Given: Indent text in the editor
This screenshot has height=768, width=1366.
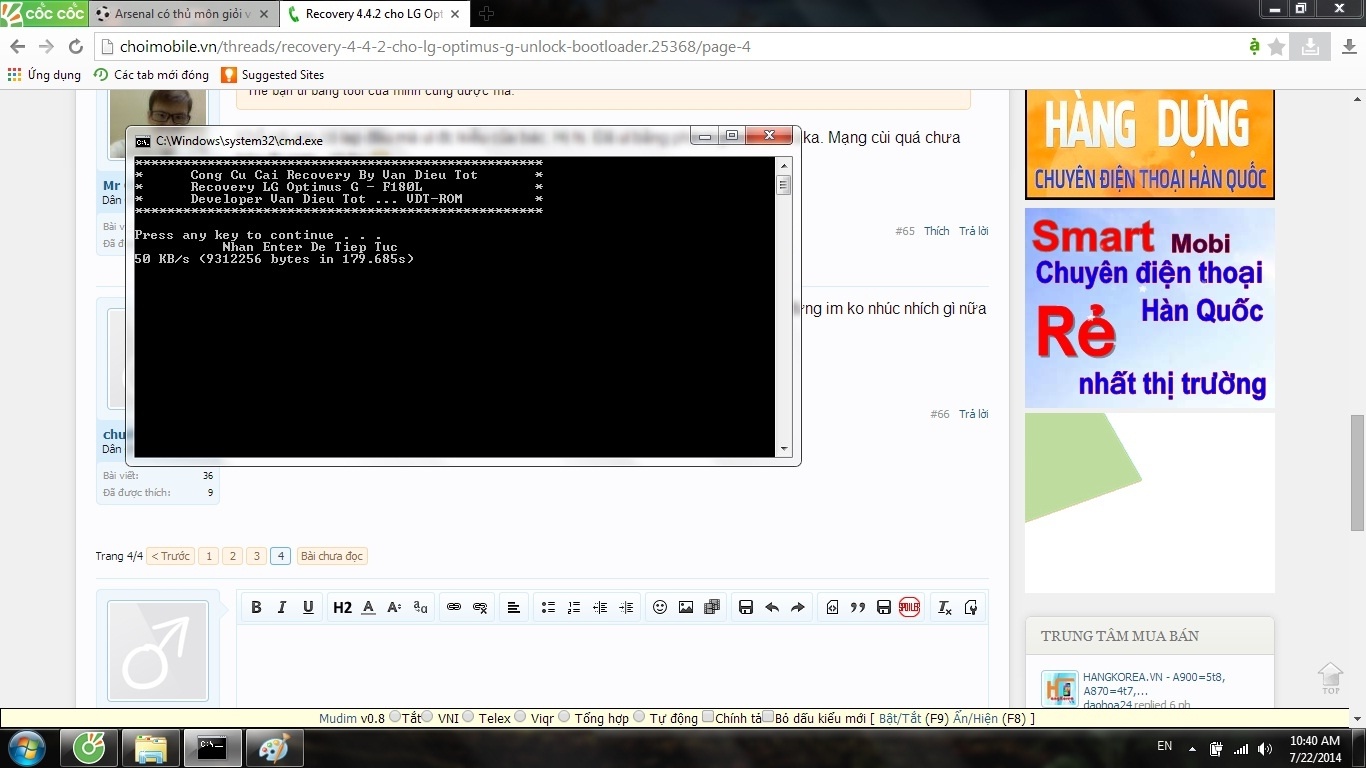Looking at the screenshot, I should point(626,607).
